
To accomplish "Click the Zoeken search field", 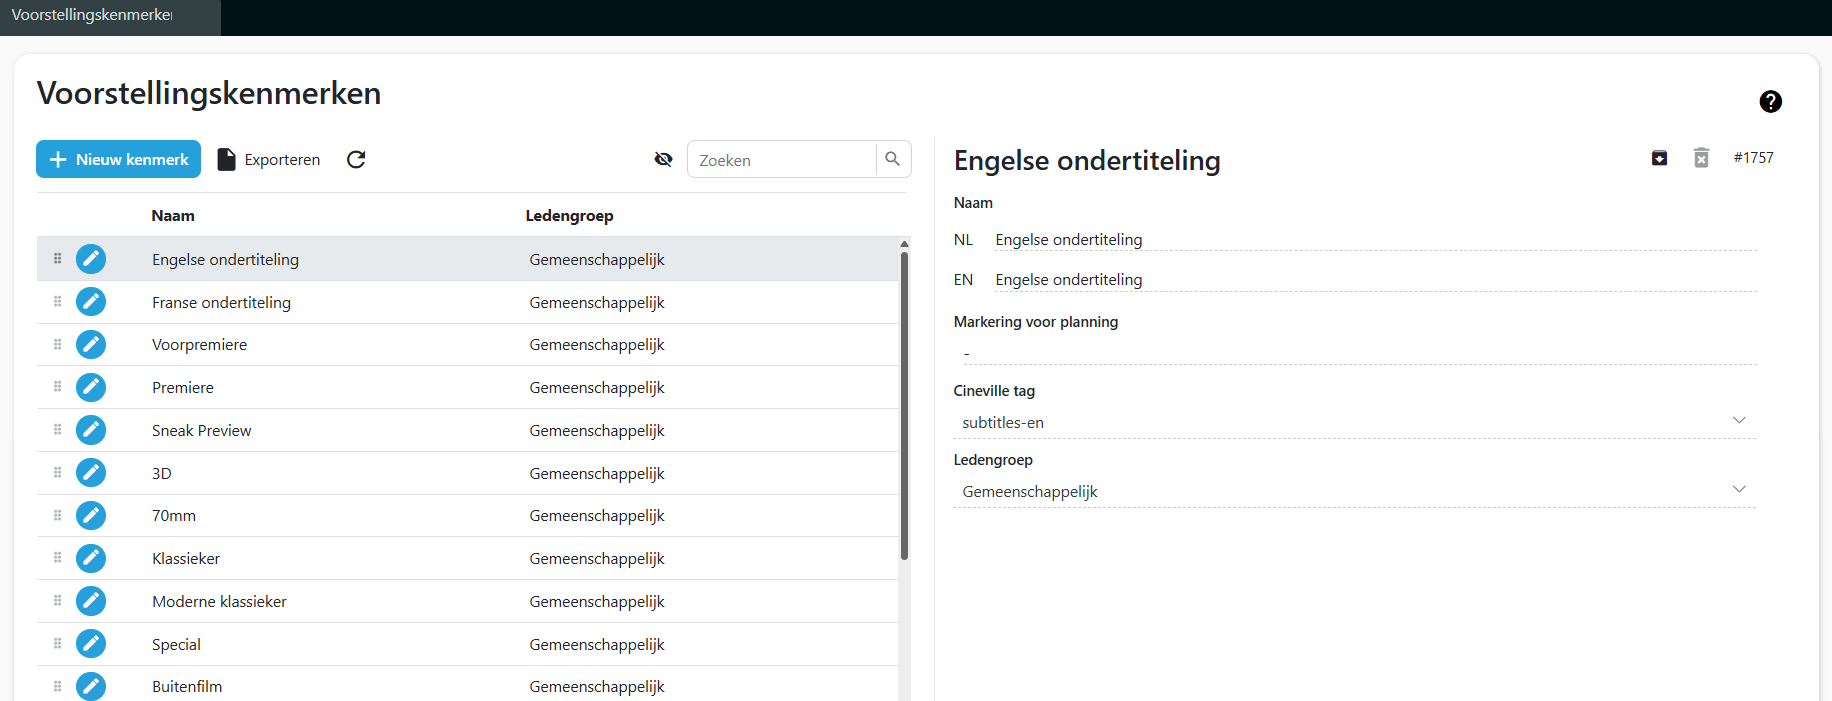I will 782,160.
